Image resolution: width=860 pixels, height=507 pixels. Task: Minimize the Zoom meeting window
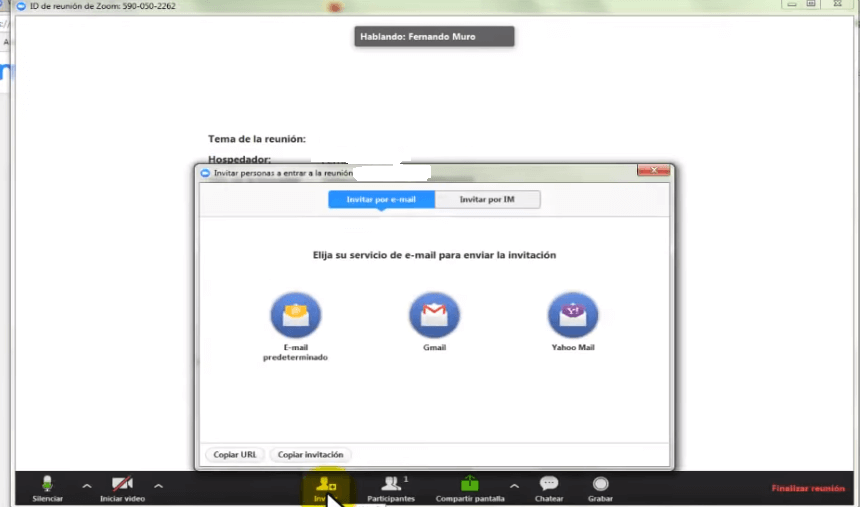pyautogui.click(x=791, y=4)
